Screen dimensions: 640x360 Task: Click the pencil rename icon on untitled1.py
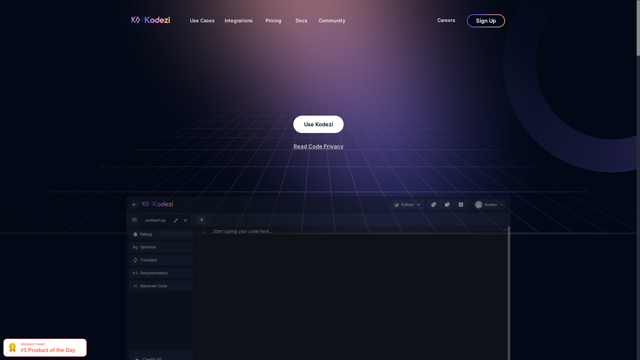pyautogui.click(x=176, y=220)
